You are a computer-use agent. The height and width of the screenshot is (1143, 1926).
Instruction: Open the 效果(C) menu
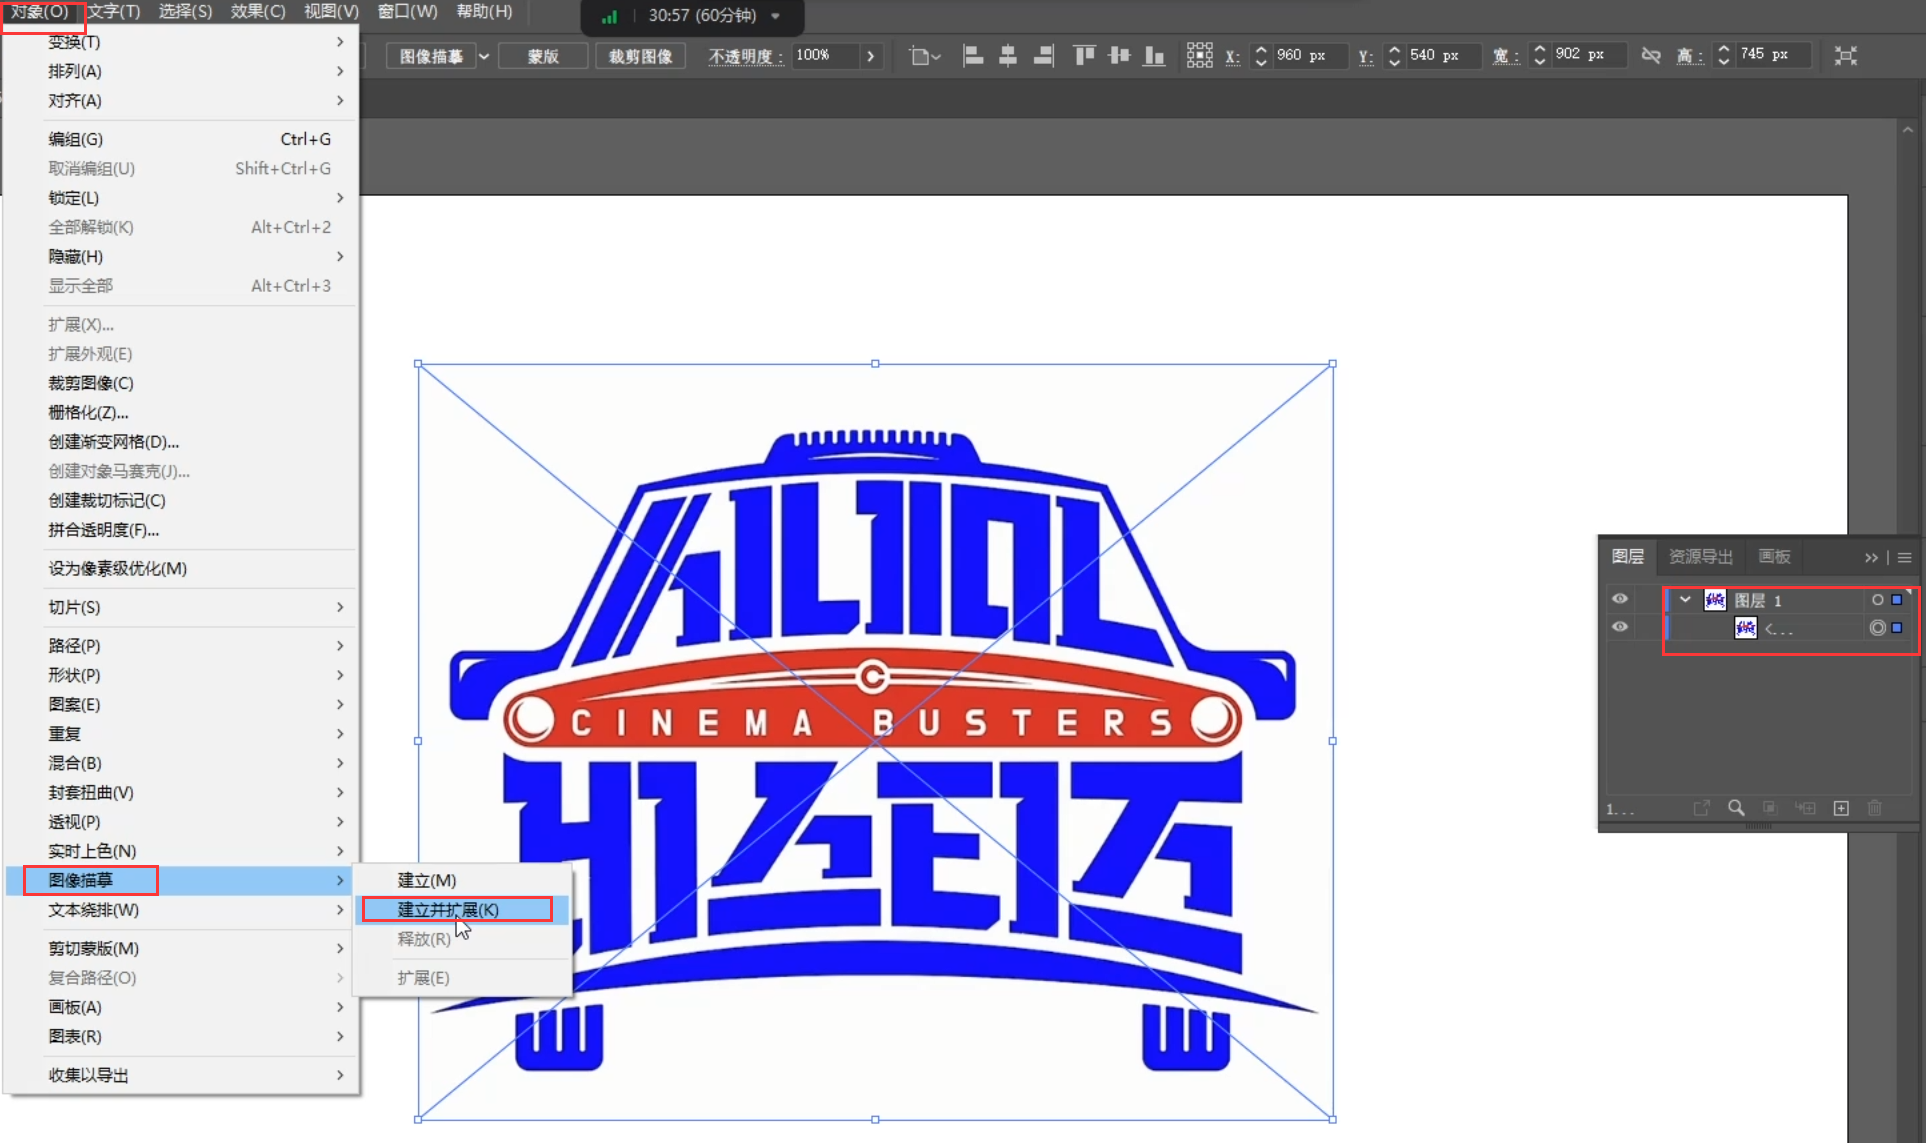[x=258, y=12]
